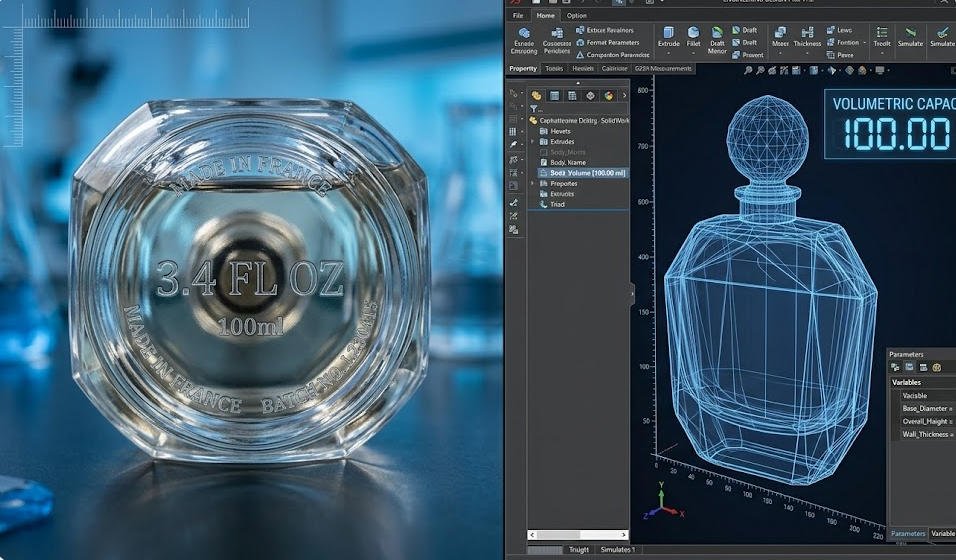The width and height of the screenshot is (956, 560).
Task: Click the first icon in Parameters panel toolbar
Action: coord(895,368)
